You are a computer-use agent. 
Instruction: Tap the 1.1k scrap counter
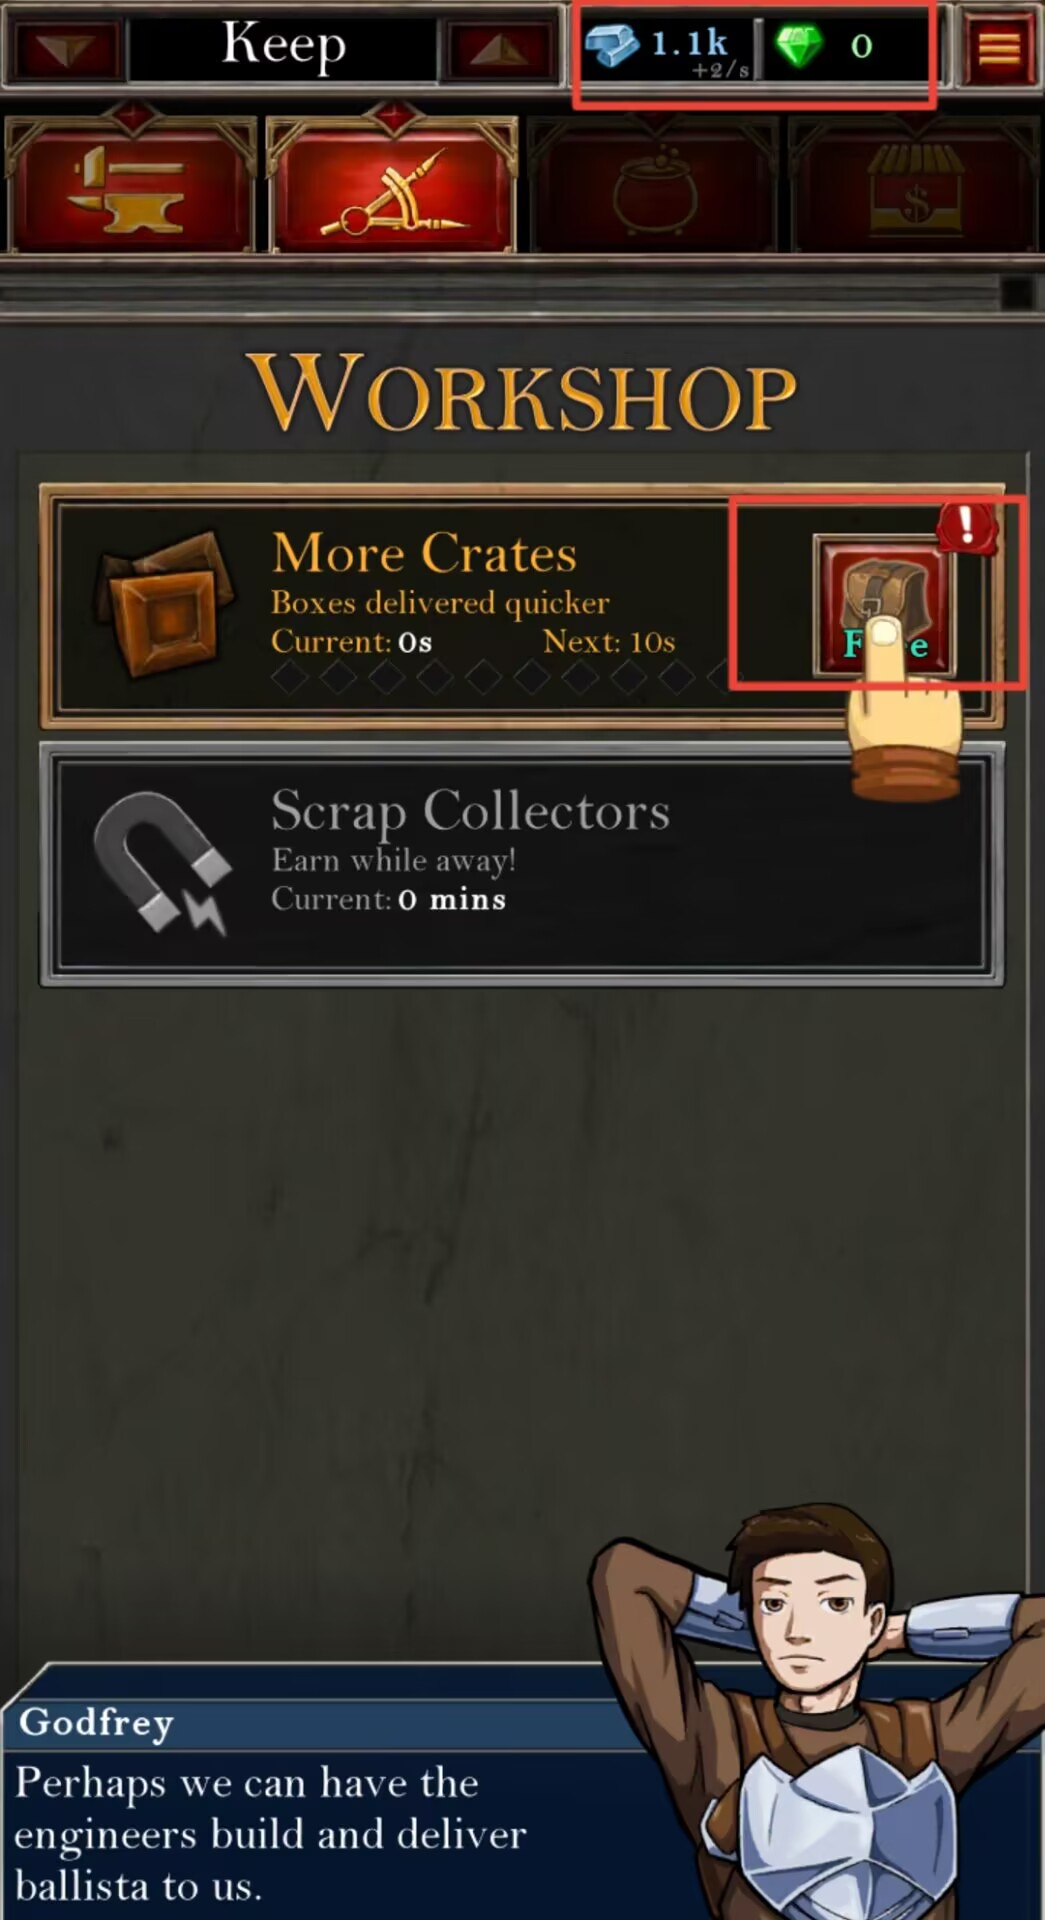tap(690, 44)
